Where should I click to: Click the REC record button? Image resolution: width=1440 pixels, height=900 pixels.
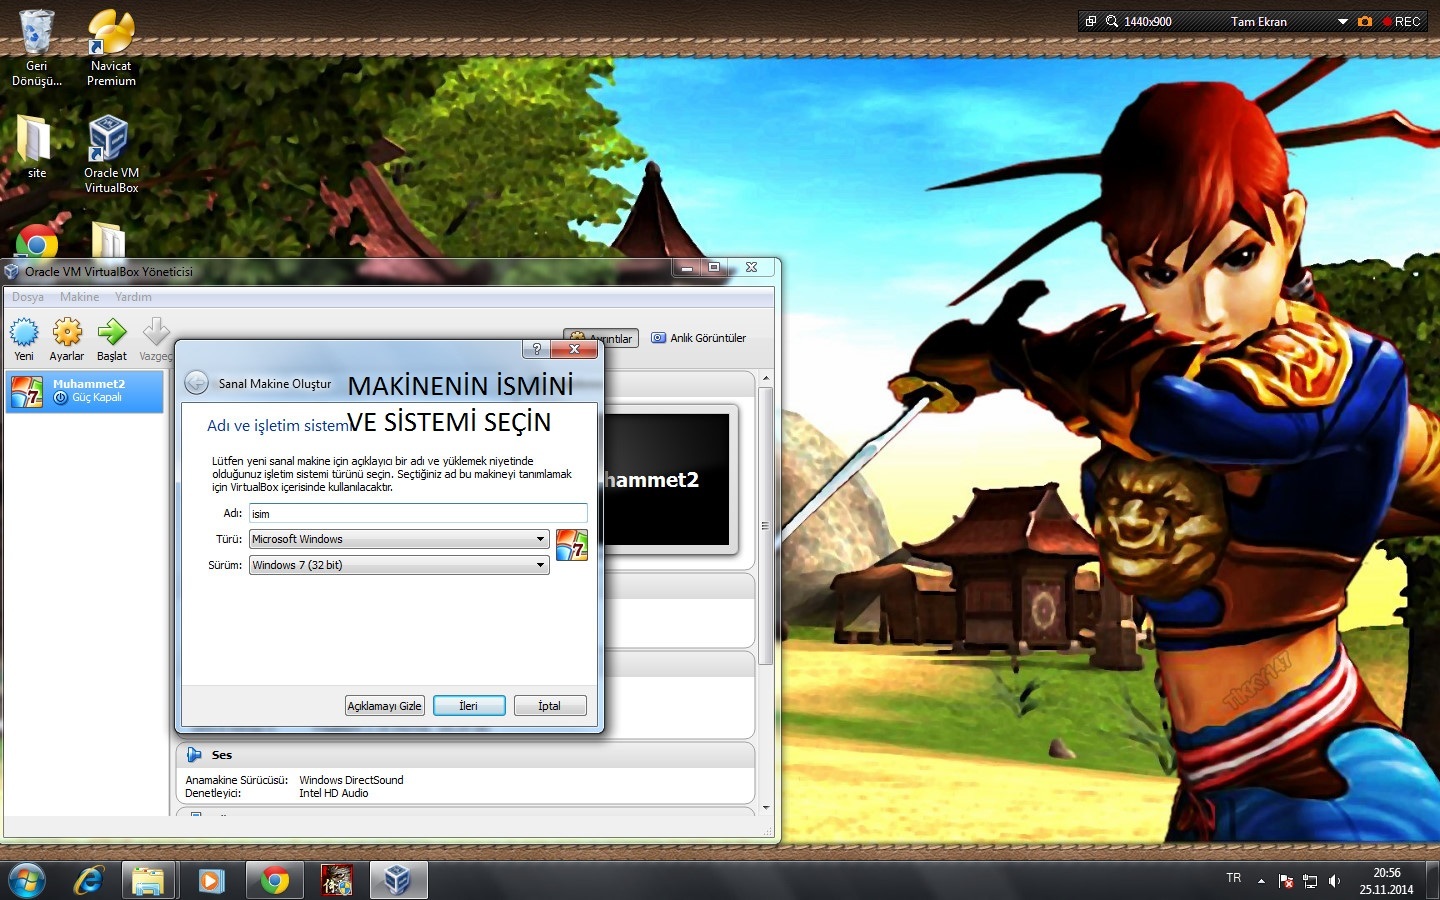(1401, 21)
